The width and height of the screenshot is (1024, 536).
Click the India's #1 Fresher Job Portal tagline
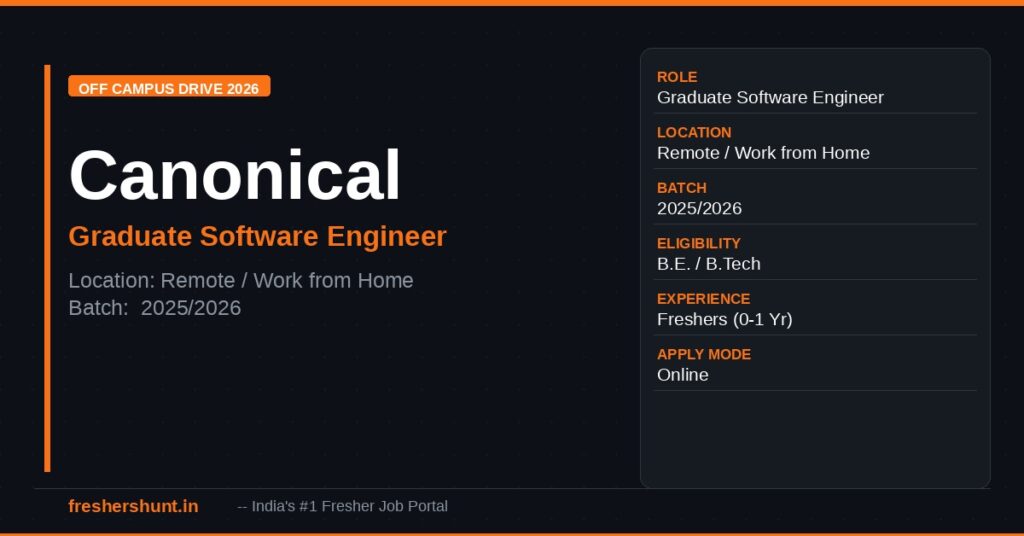coord(343,507)
